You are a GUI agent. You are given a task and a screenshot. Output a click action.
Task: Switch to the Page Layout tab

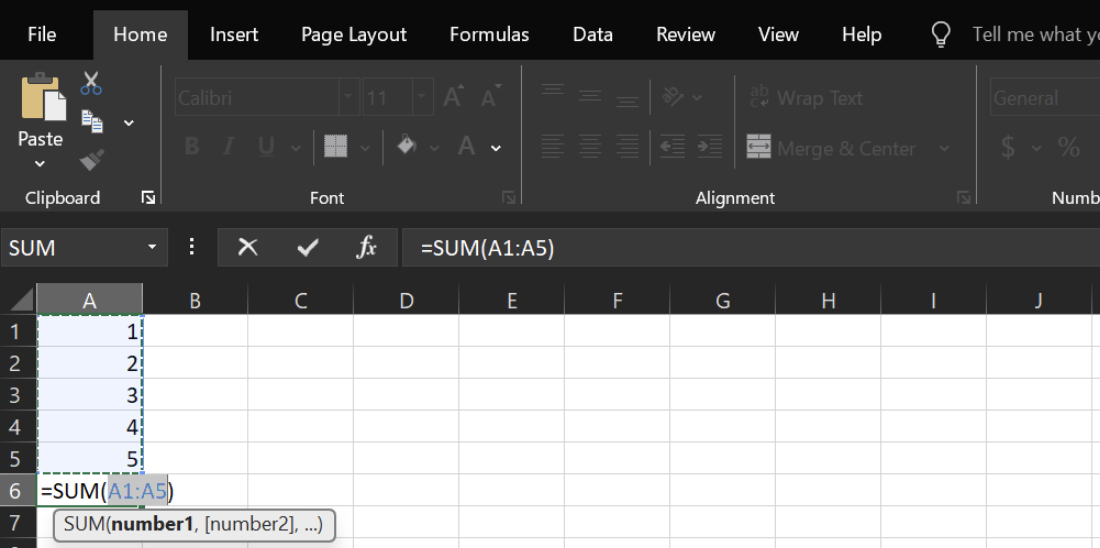tap(354, 34)
